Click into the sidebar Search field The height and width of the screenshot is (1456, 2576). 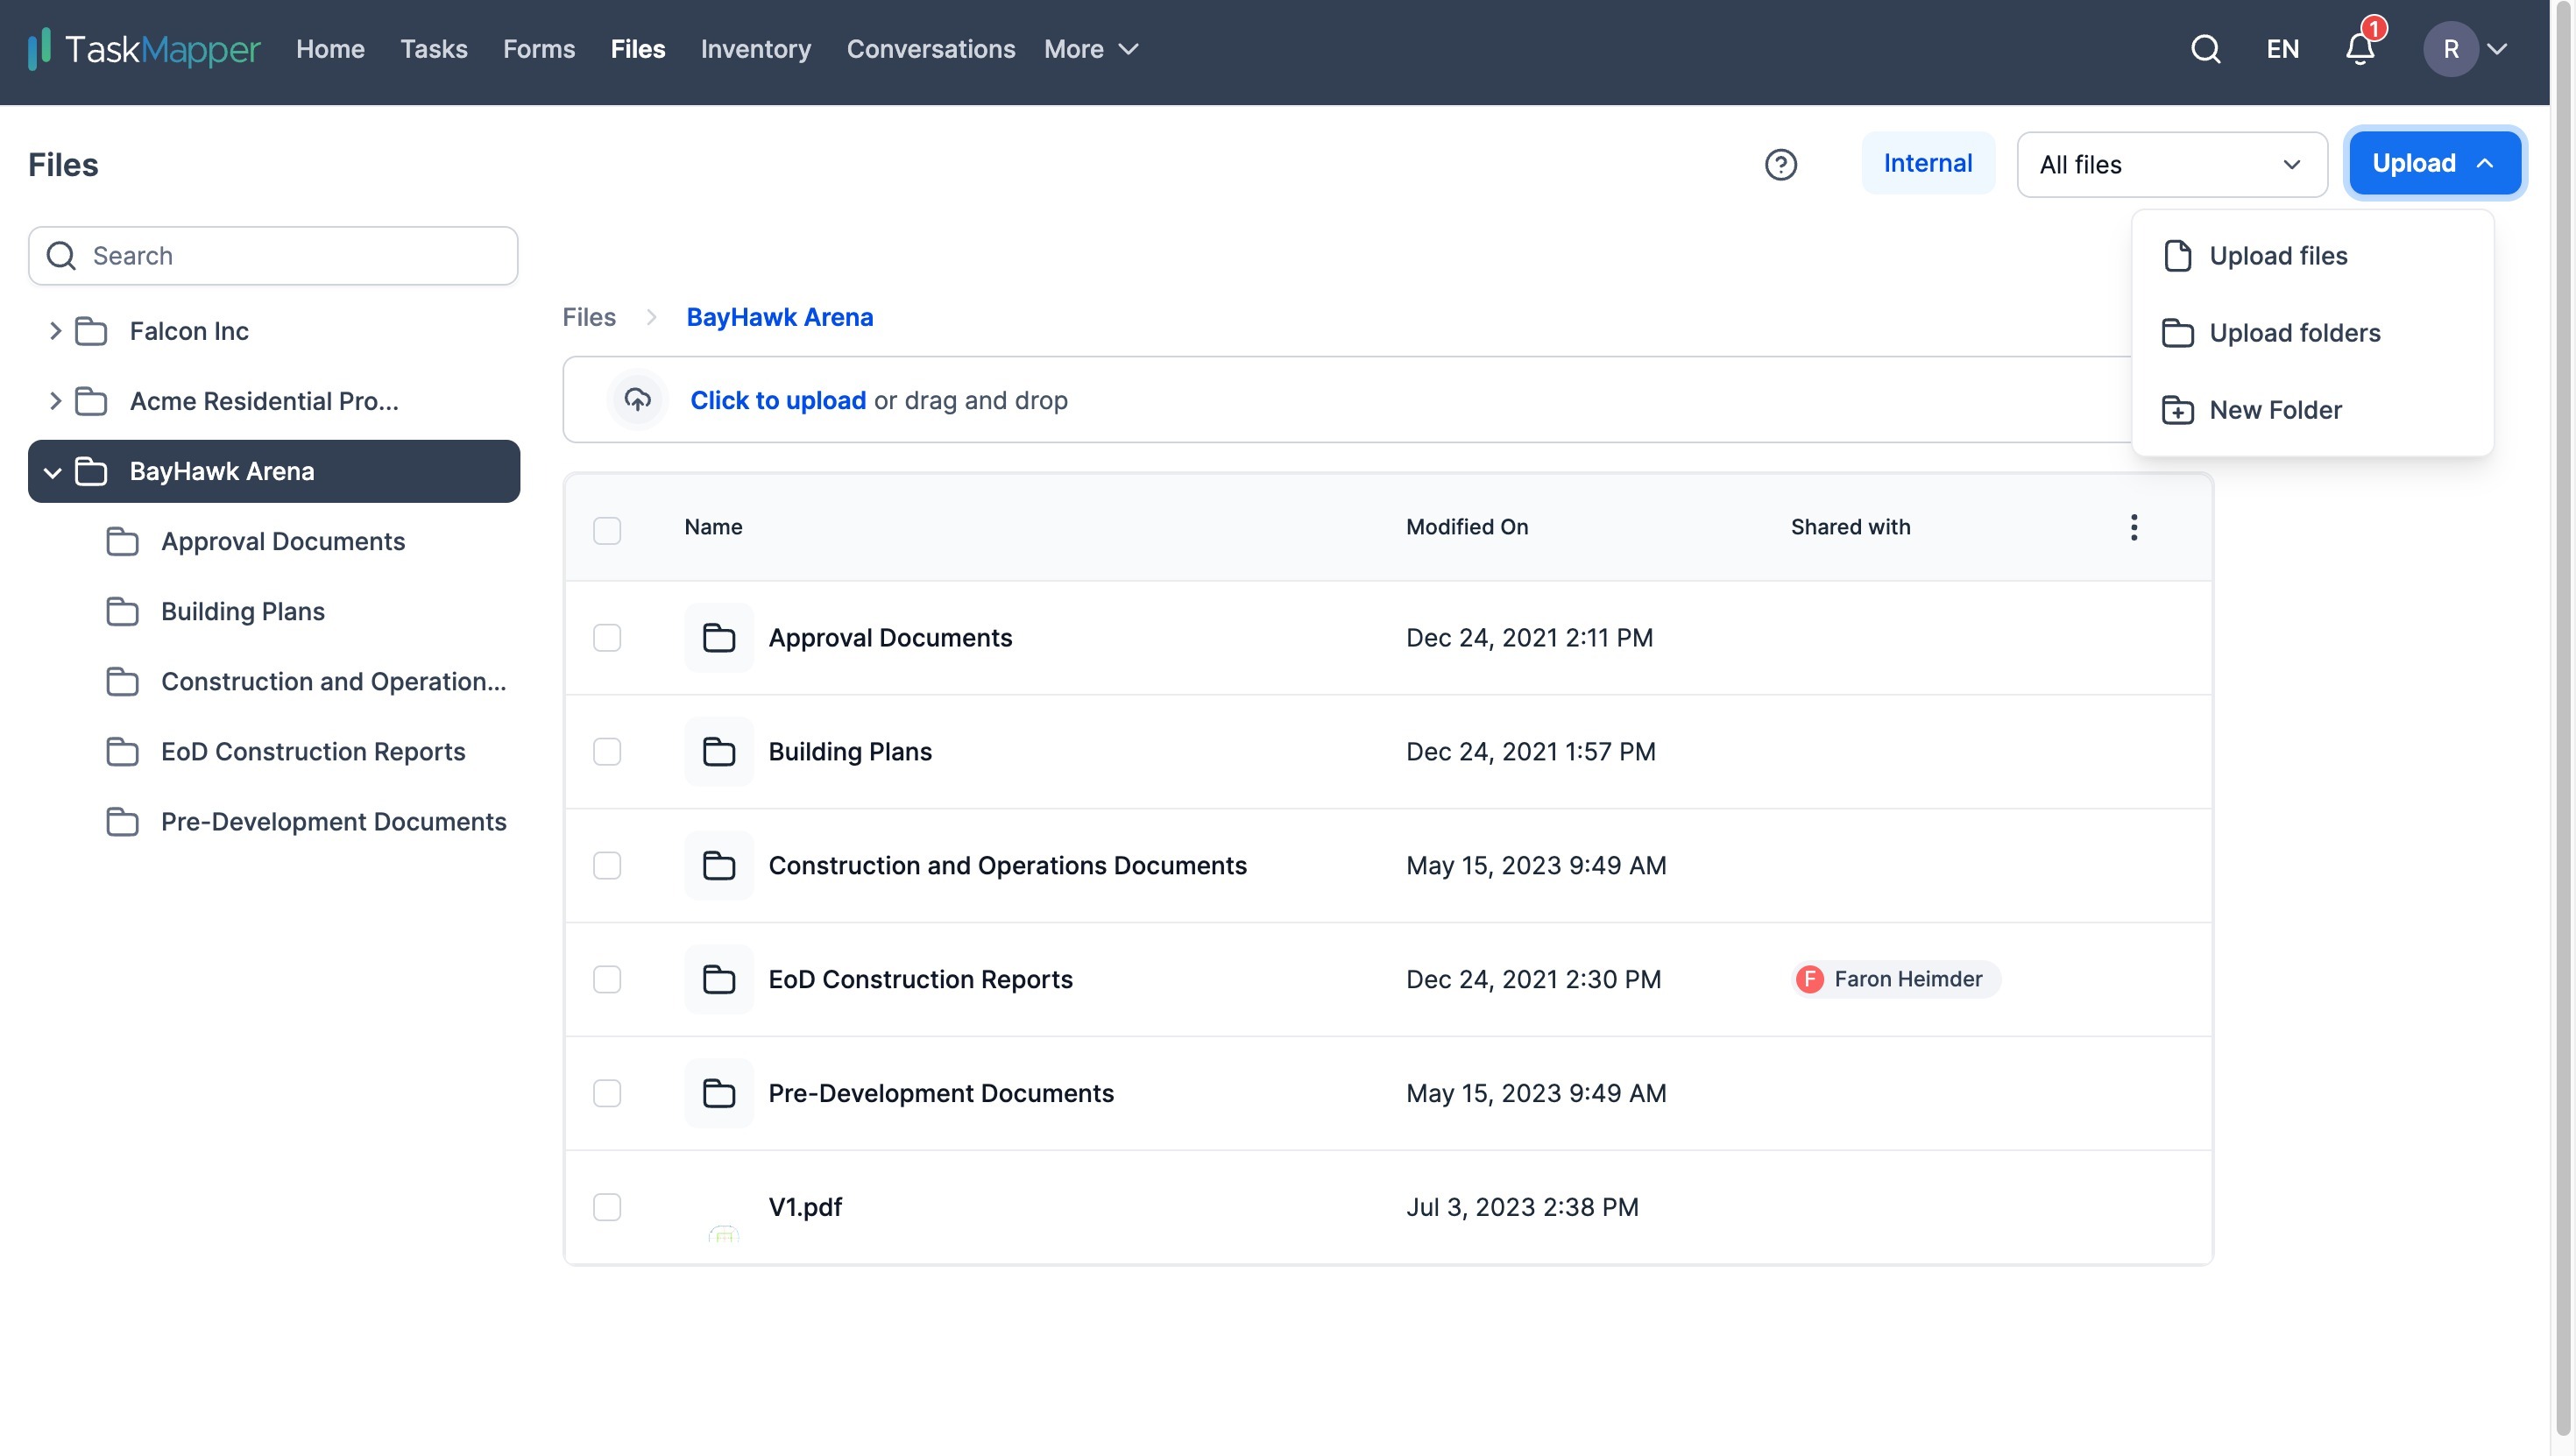pos(273,256)
